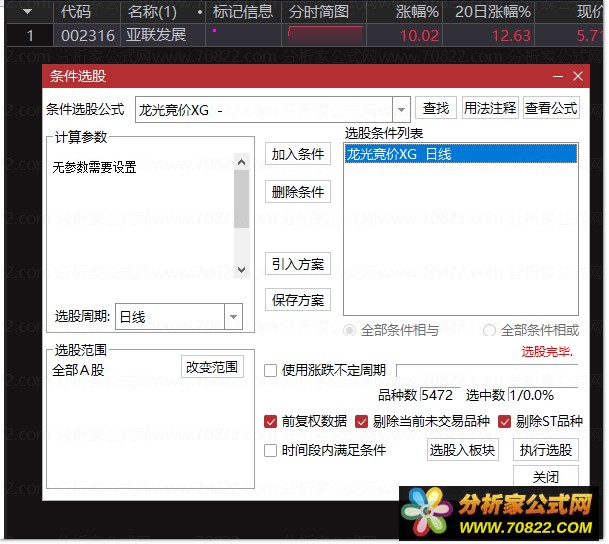This screenshot has width=609, height=544.
Task: Click the 无参数需要设置 text
Action: tap(94, 167)
